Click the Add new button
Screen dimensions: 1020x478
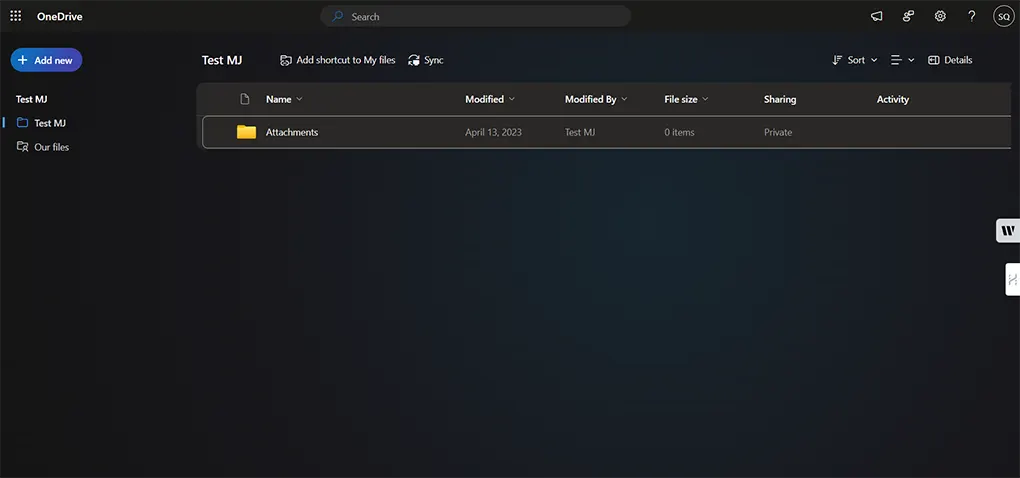click(46, 60)
